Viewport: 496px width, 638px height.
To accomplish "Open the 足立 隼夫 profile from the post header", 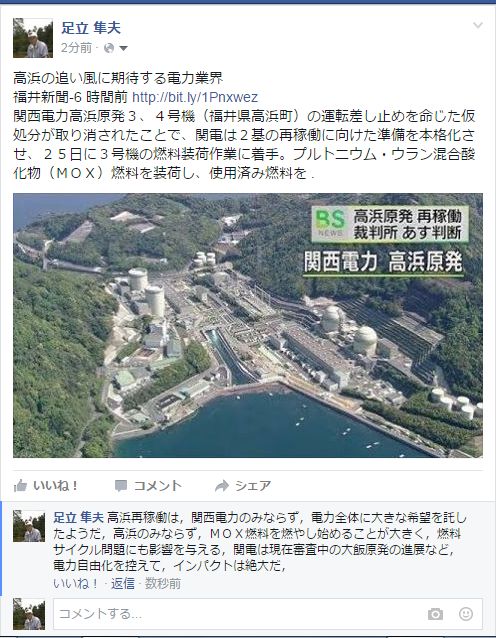I will tap(91, 28).
